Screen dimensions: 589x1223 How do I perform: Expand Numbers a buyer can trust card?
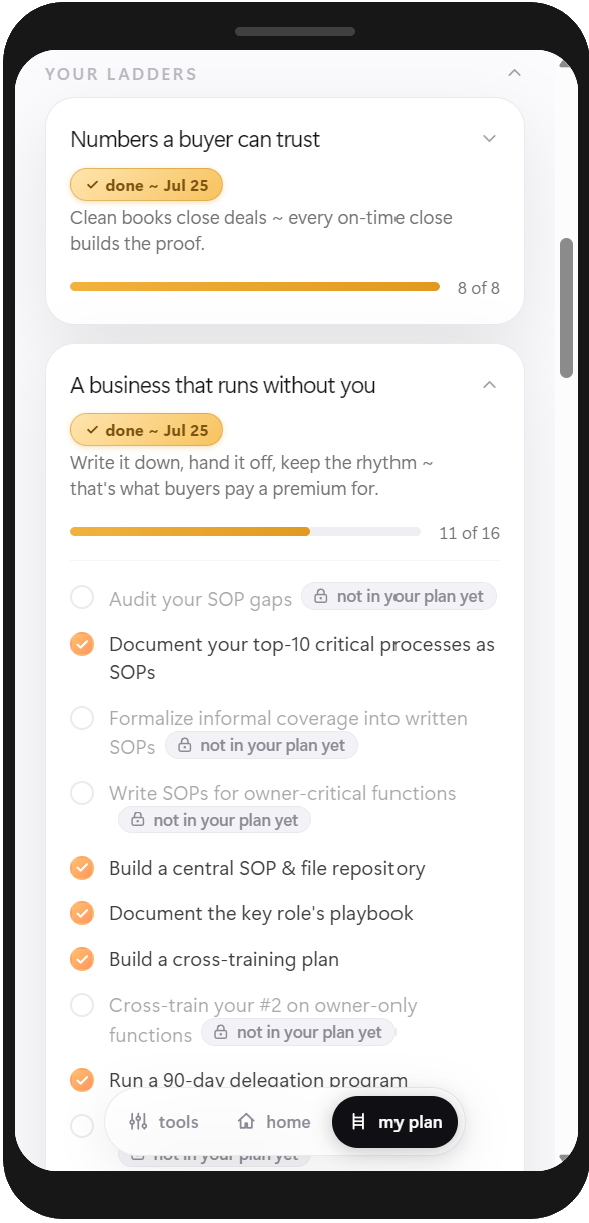coord(489,139)
